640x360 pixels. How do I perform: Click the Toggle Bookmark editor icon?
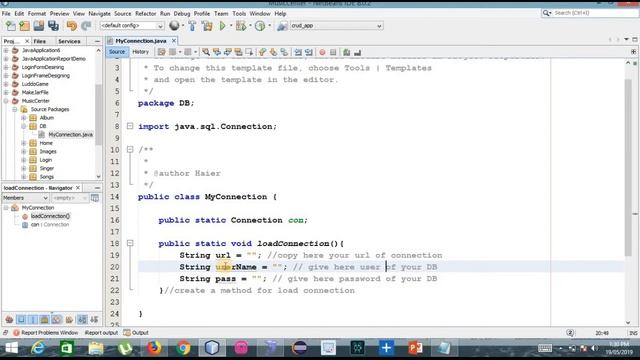284,52
